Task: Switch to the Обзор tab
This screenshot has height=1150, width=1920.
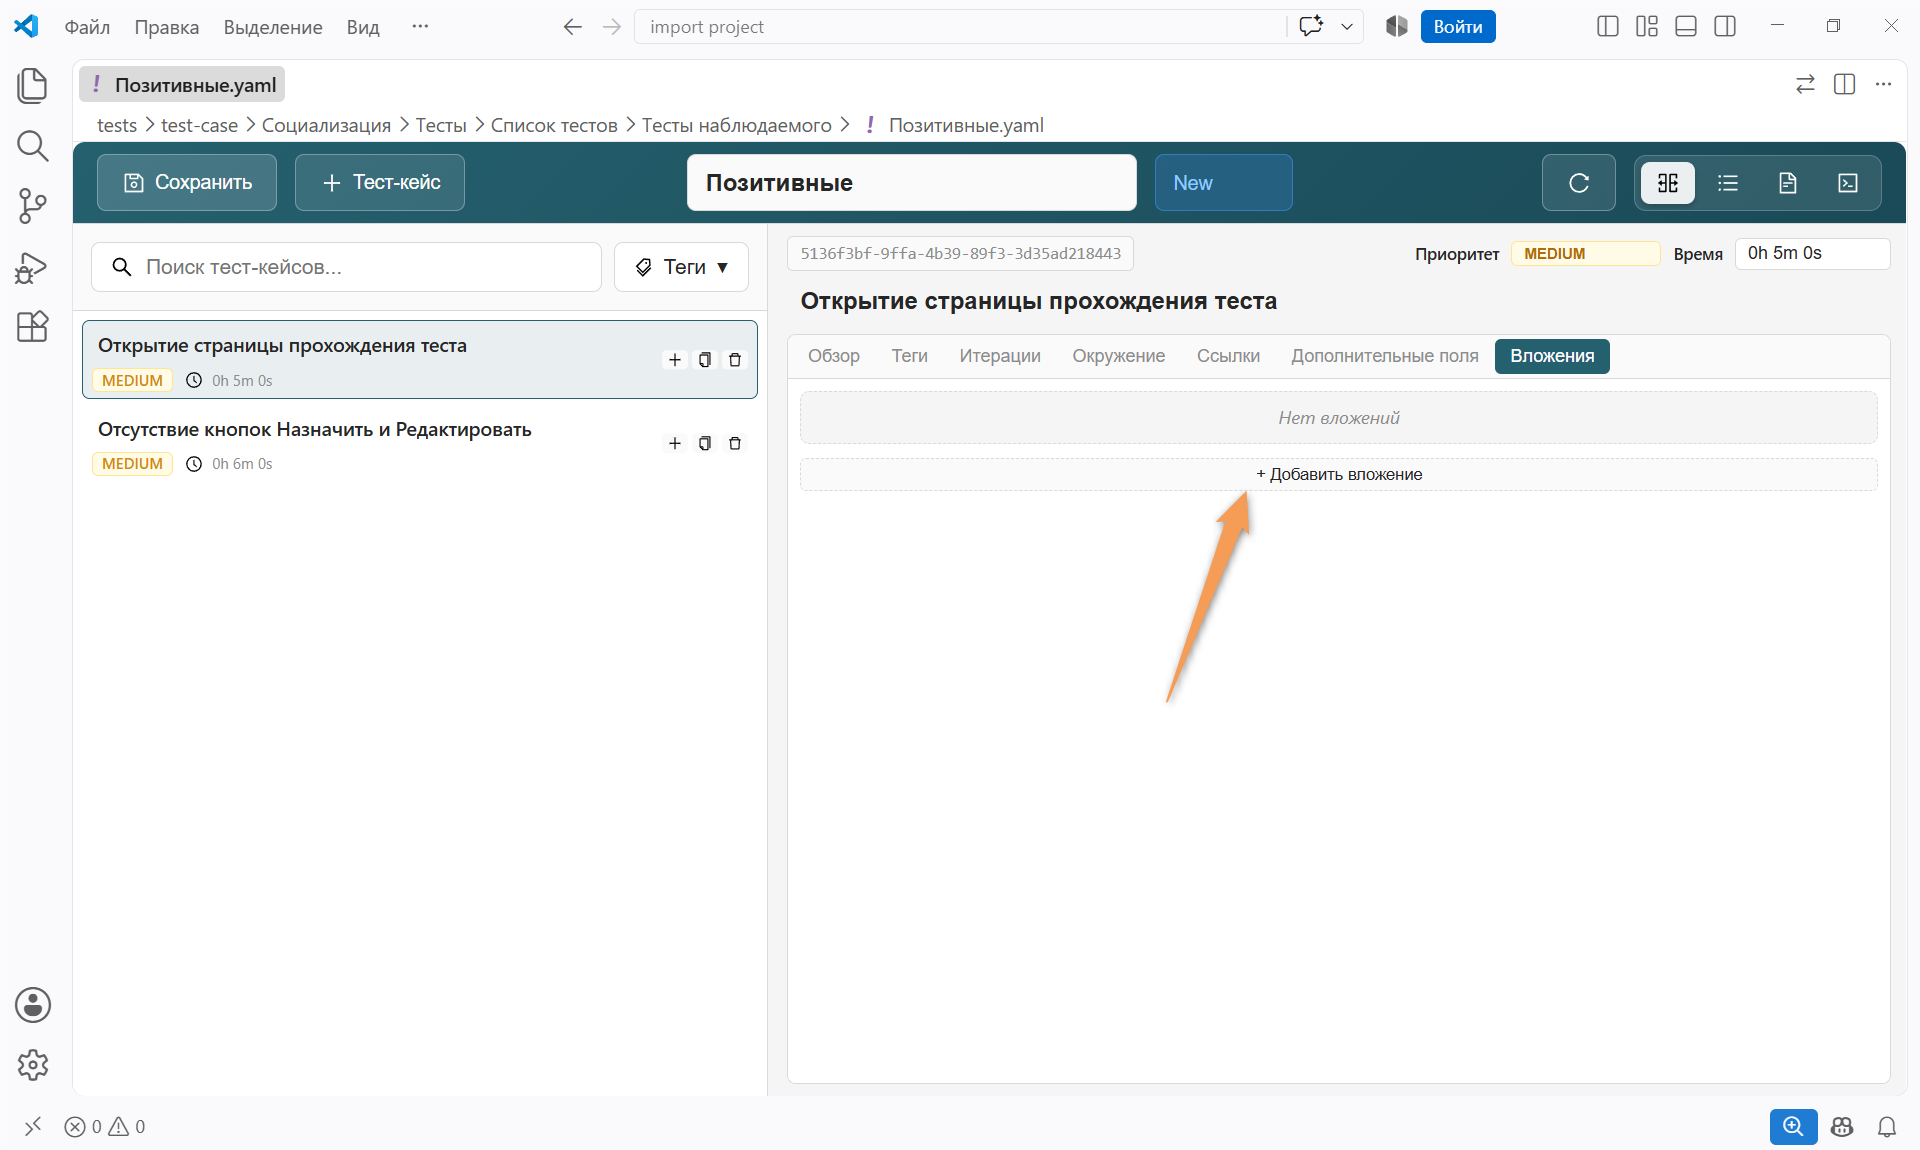Action: [834, 356]
